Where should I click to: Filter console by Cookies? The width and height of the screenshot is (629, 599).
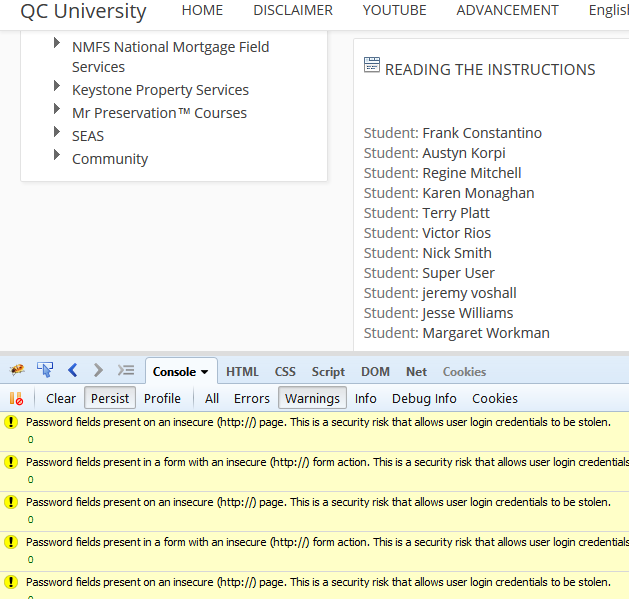point(495,398)
